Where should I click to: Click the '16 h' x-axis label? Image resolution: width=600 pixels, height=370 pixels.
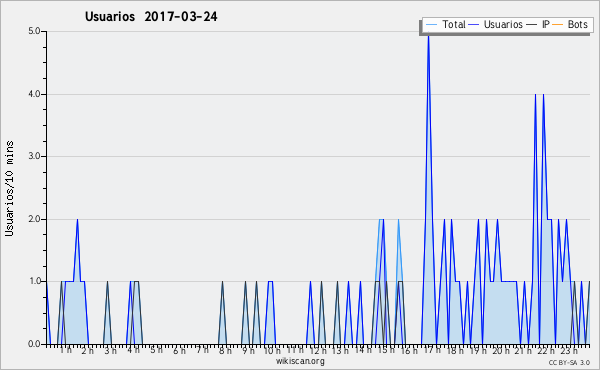coord(409,351)
